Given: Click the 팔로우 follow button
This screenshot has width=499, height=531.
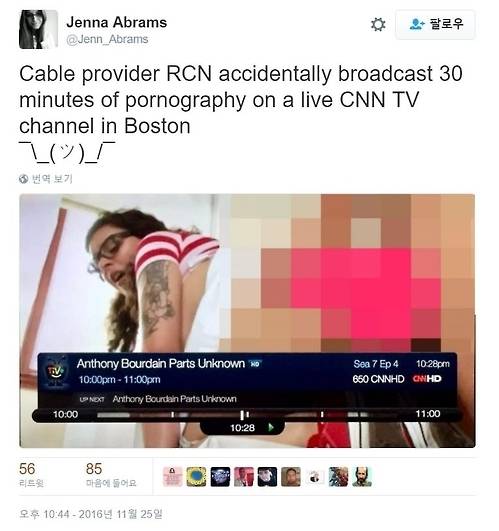Looking at the screenshot, I should tap(435, 24).
